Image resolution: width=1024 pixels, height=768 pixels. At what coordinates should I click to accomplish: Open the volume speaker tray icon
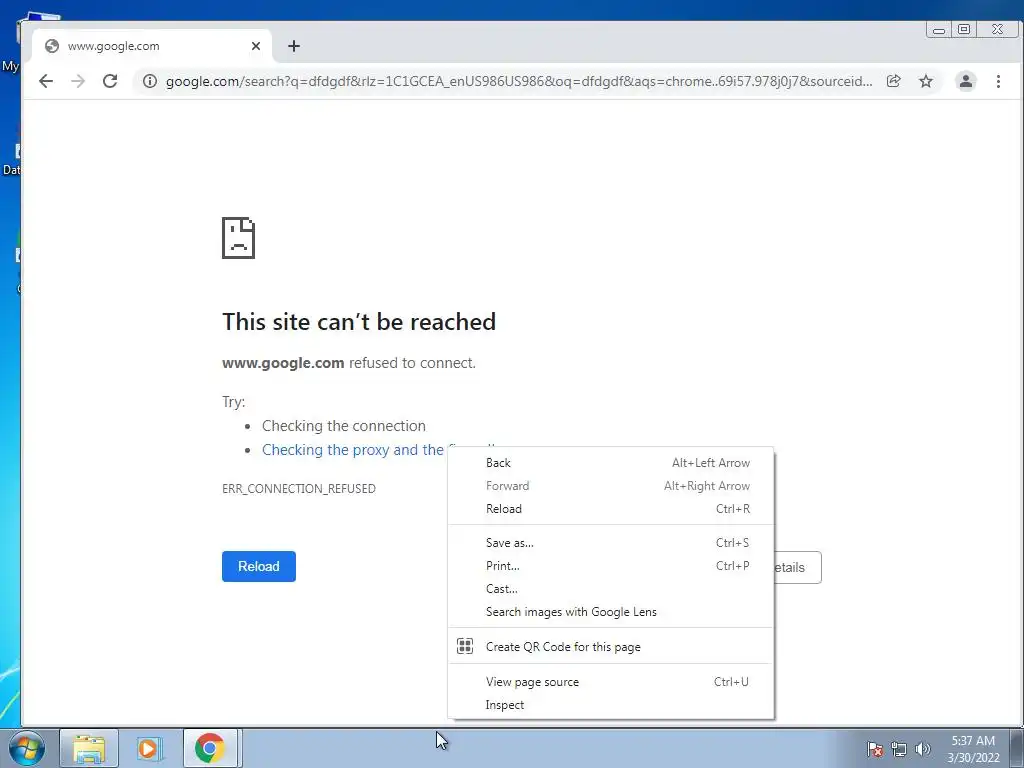922,749
